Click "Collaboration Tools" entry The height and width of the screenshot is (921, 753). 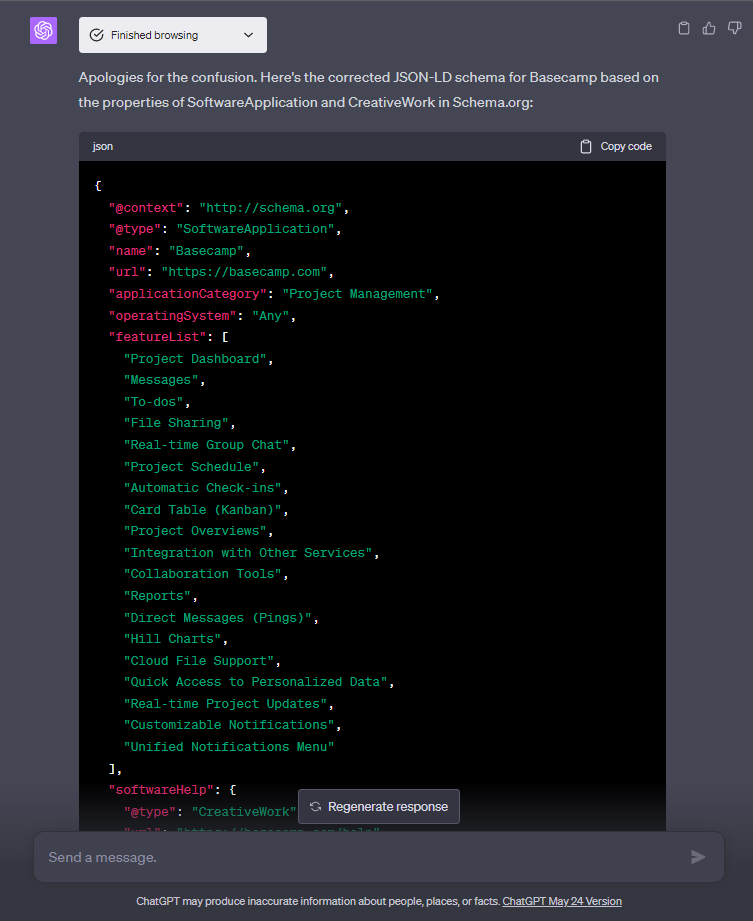pyautogui.click(x=203, y=574)
